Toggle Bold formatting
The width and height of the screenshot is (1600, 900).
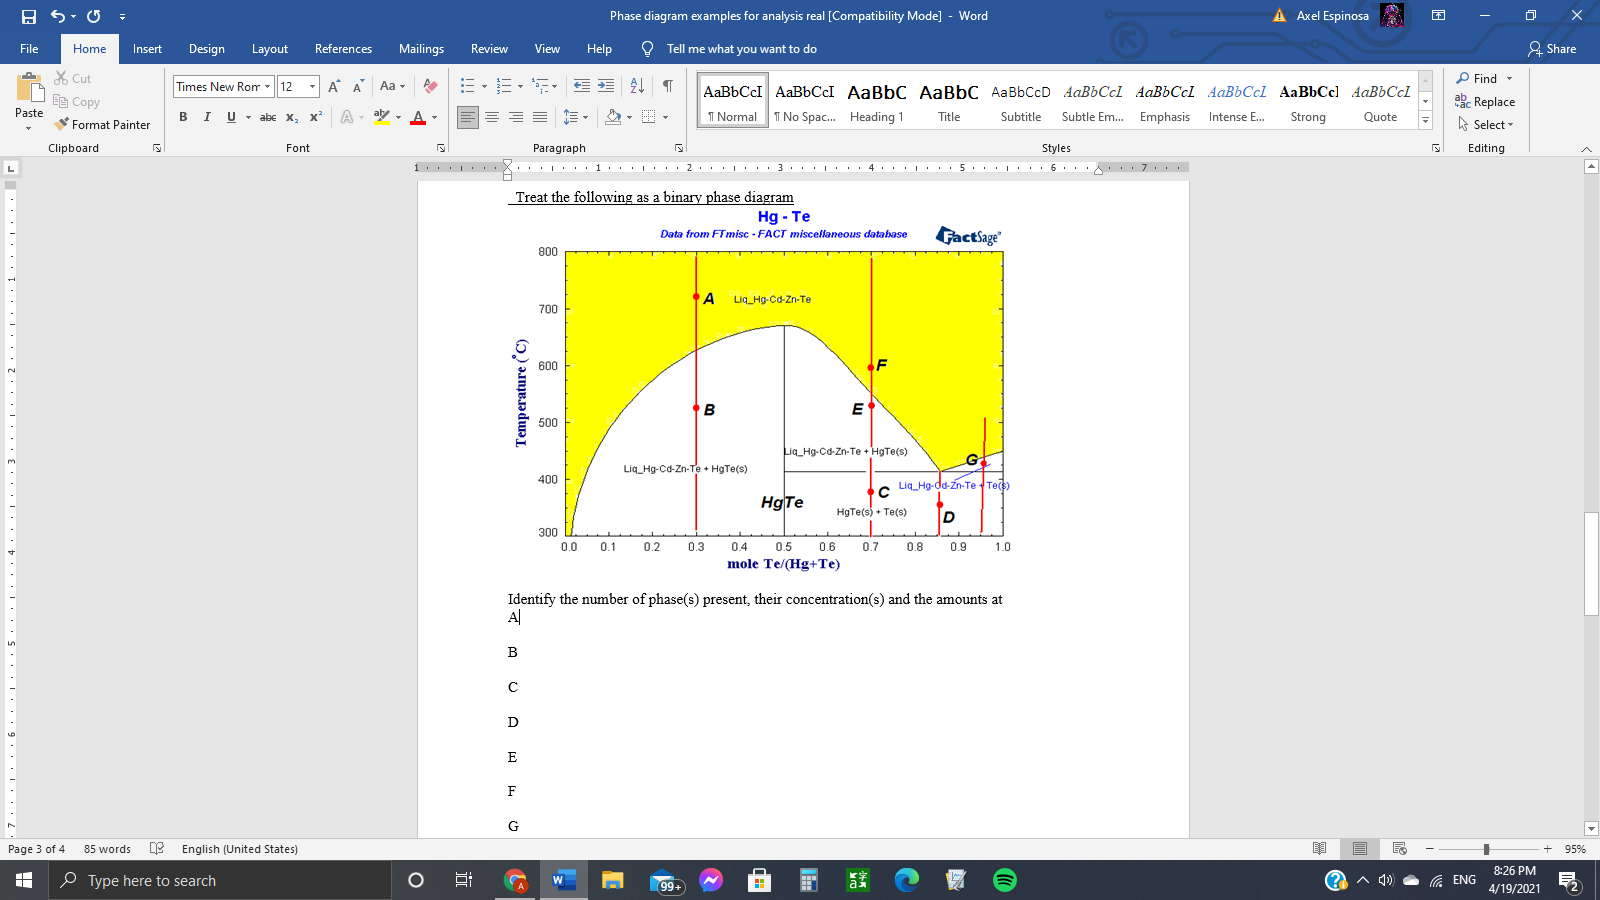183,117
